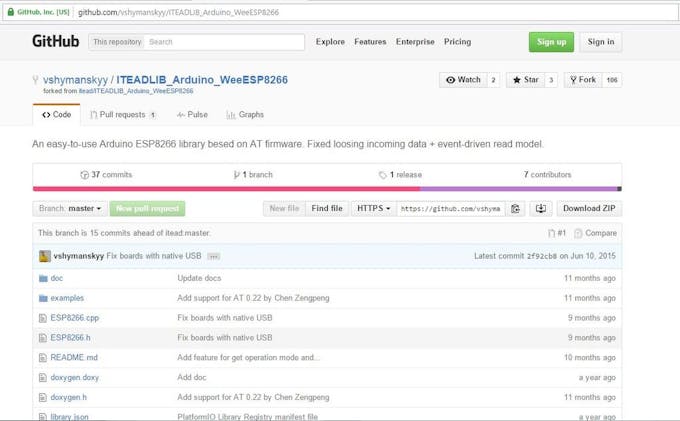Open the Branch: master dropdown
The width and height of the screenshot is (680, 421).
pyautogui.click(x=70, y=209)
